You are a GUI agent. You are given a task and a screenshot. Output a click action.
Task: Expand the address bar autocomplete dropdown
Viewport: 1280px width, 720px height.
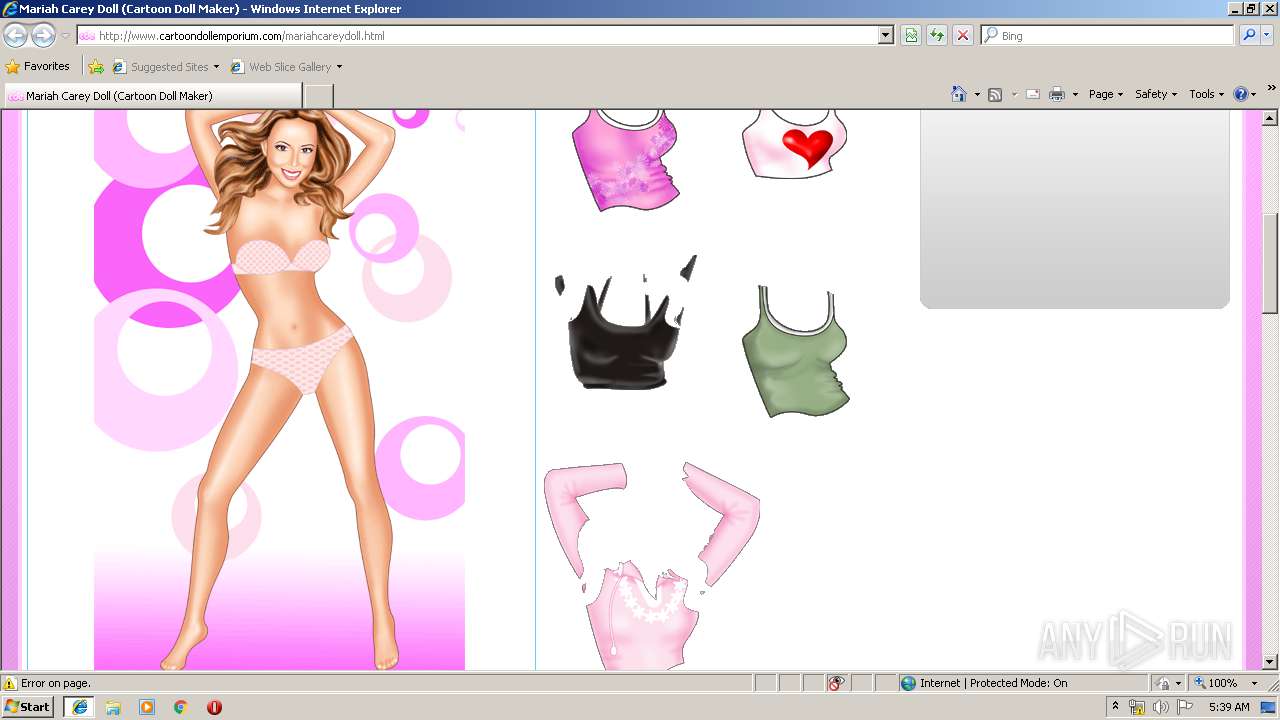[x=886, y=35]
